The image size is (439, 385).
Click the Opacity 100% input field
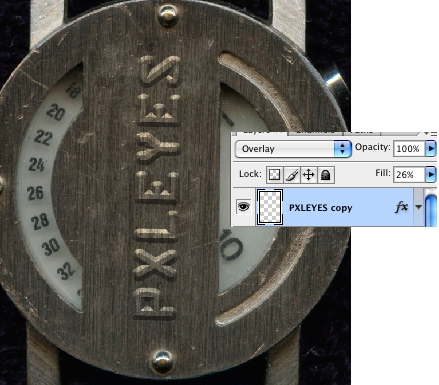click(x=409, y=148)
